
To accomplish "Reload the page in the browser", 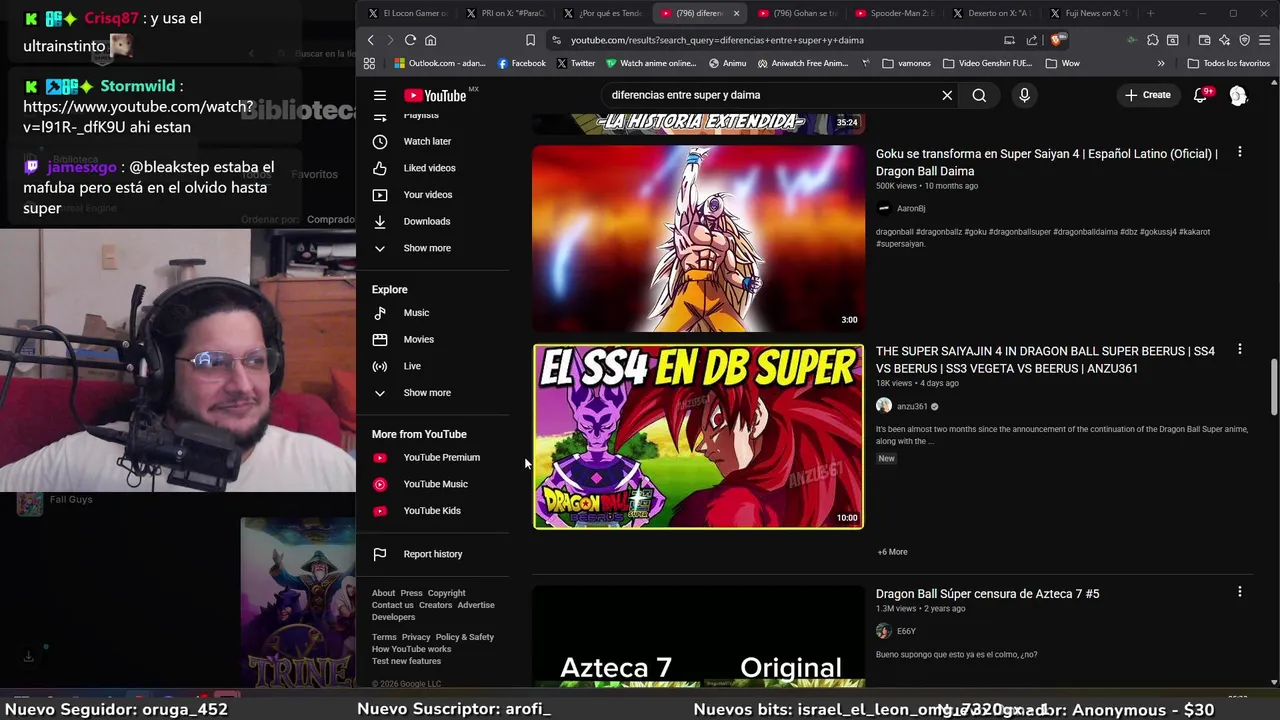I will click(x=410, y=40).
